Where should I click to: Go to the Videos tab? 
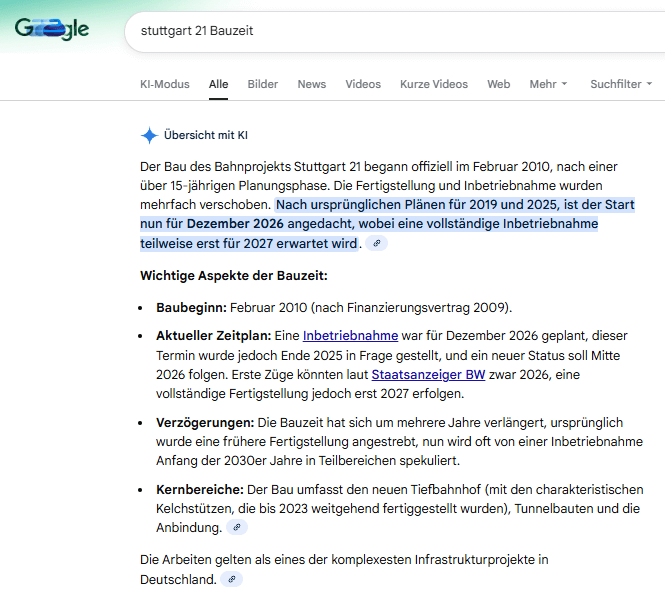coord(363,84)
